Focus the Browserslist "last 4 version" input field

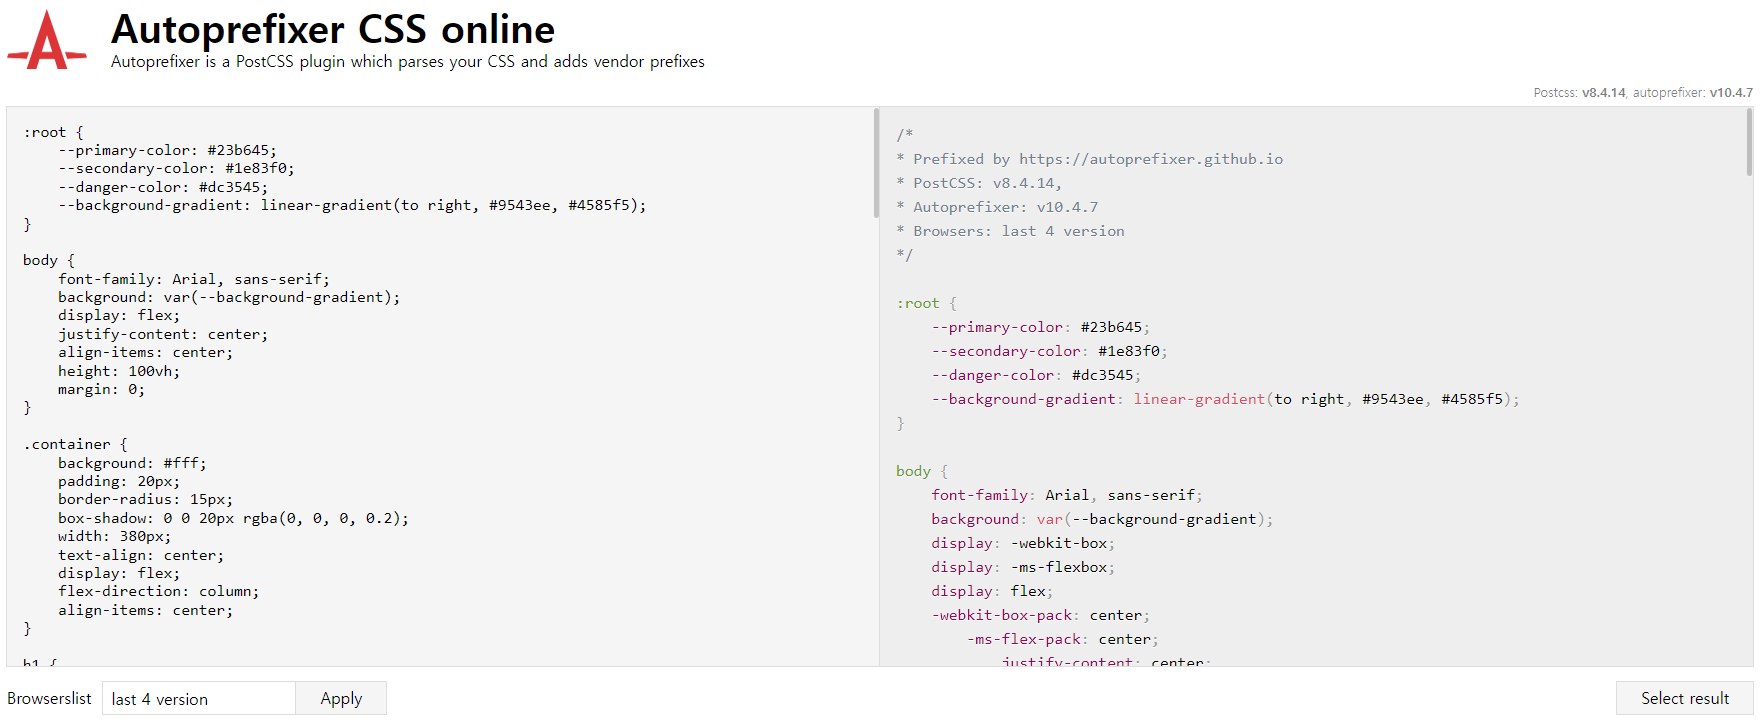point(199,699)
